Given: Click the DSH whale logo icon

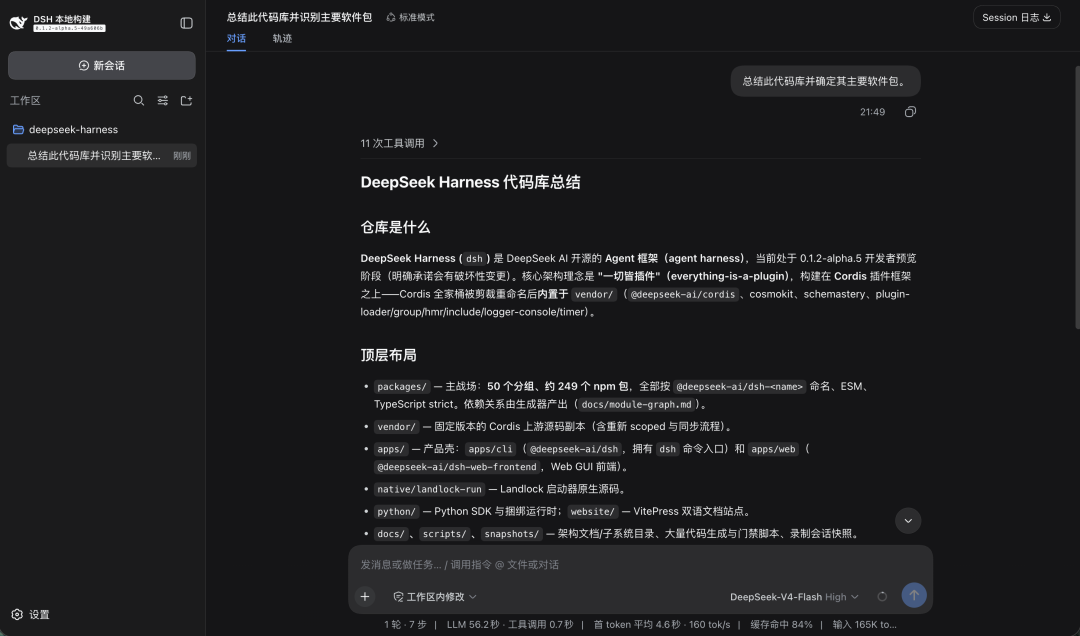Looking at the screenshot, I should pyautogui.click(x=18, y=23).
